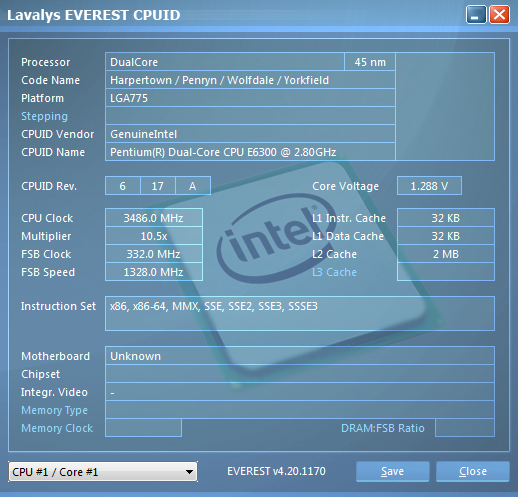This screenshot has width=518, height=497.
Task: Click the '10.5x' multiplier value
Action: [154, 236]
